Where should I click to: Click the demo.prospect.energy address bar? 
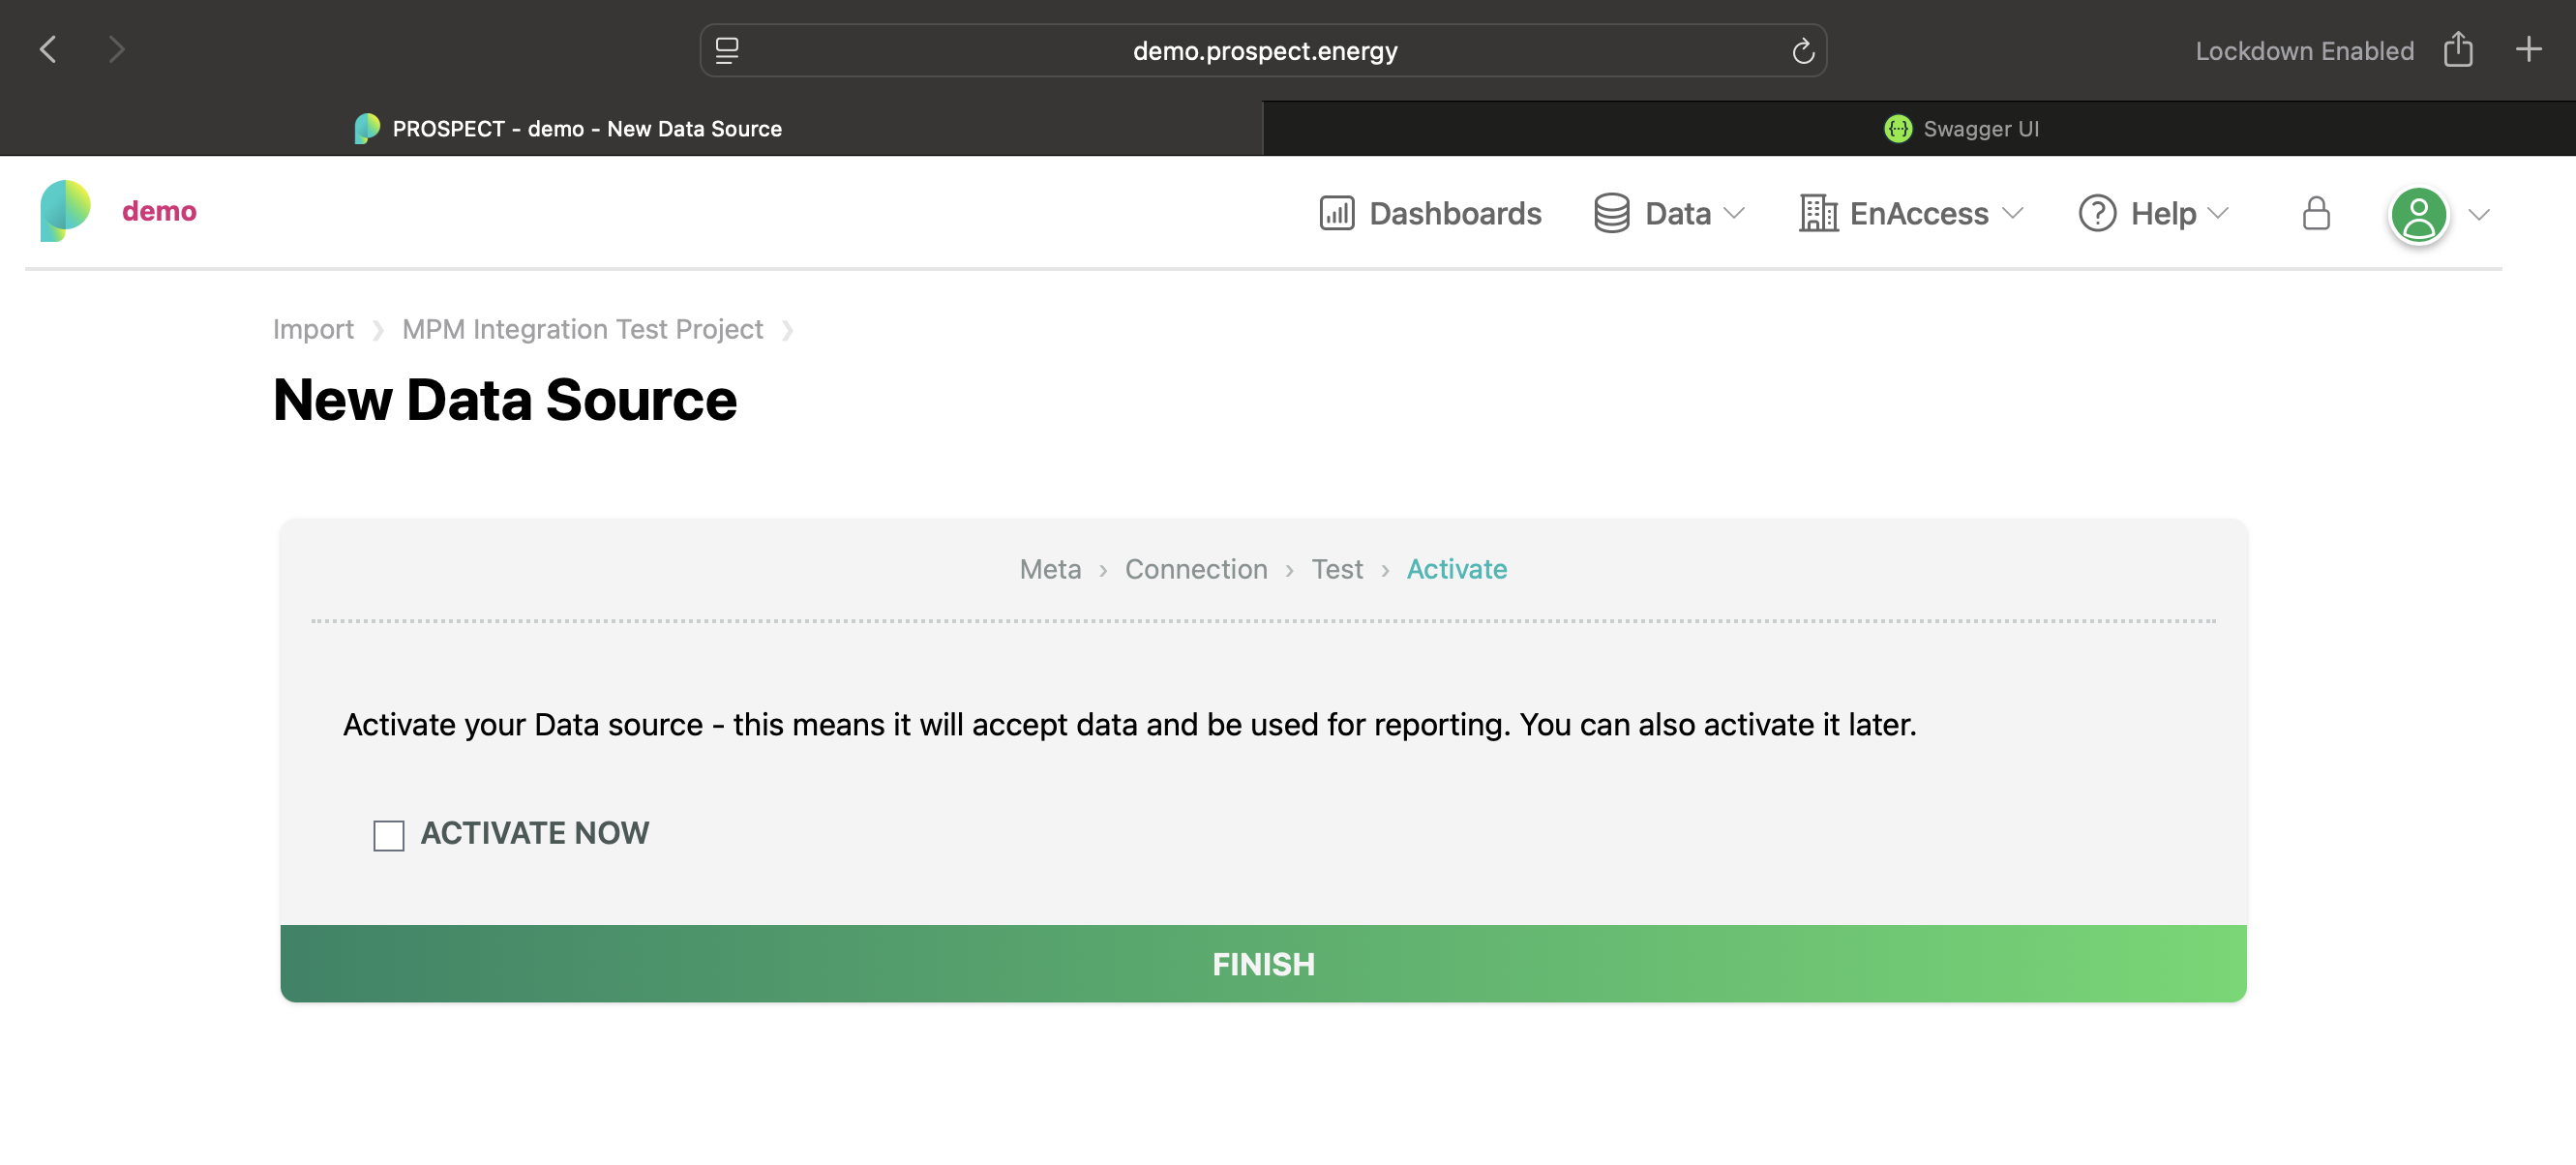(1263, 50)
